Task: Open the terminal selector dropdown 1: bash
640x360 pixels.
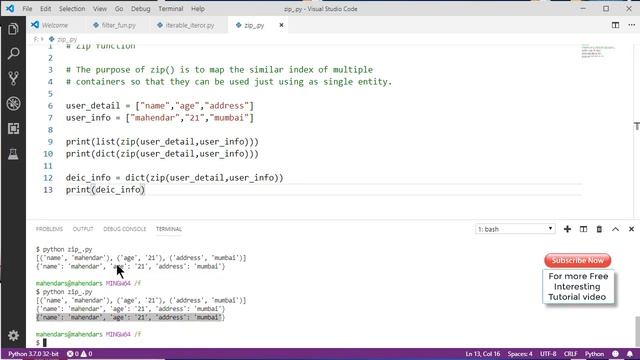Action: 515,229
